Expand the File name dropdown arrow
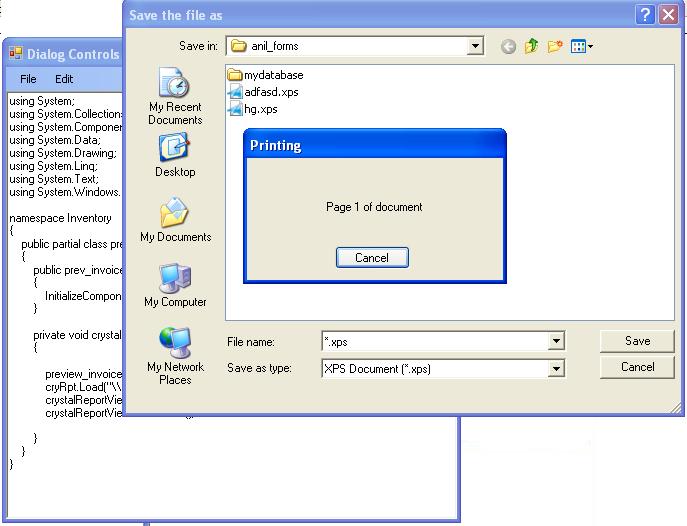The height and width of the screenshot is (526, 687). [x=556, y=341]
